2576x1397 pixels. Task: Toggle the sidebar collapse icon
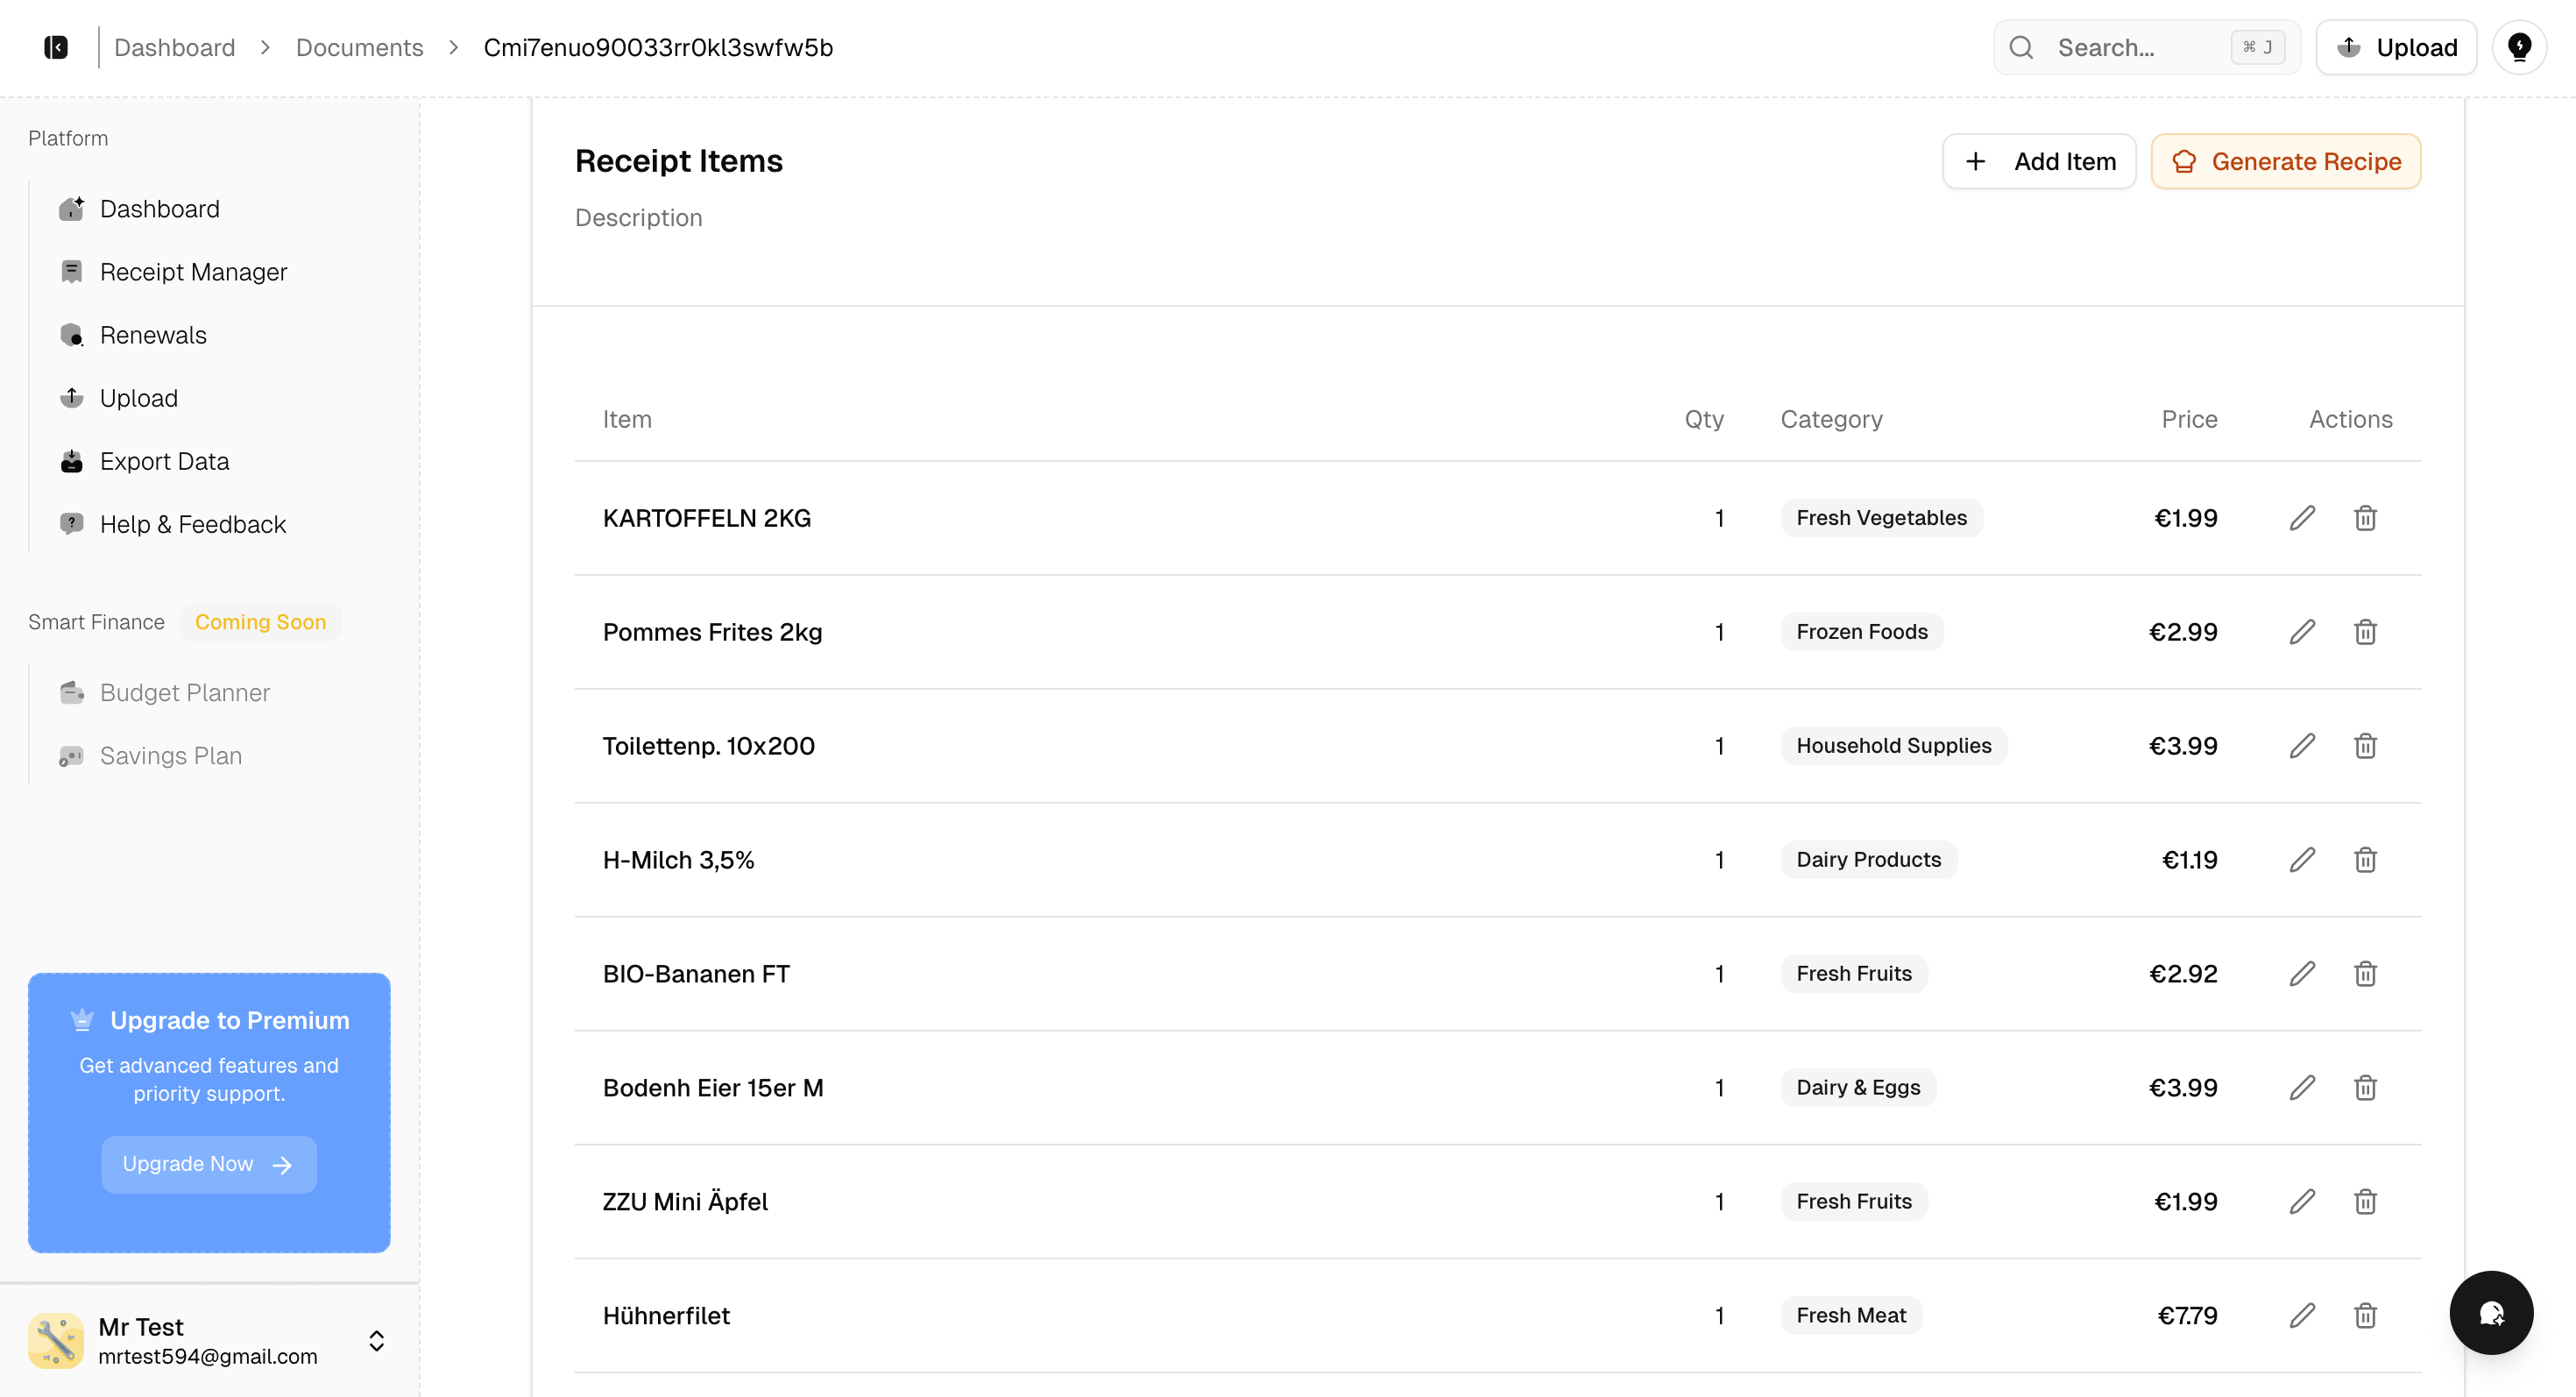56,47
